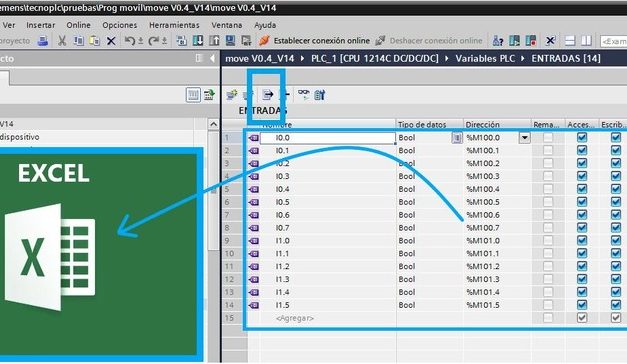Toggle Writable checkbox for I0.2
The height and width of the screenshot is (364, 627).
(x=616, y=163)
